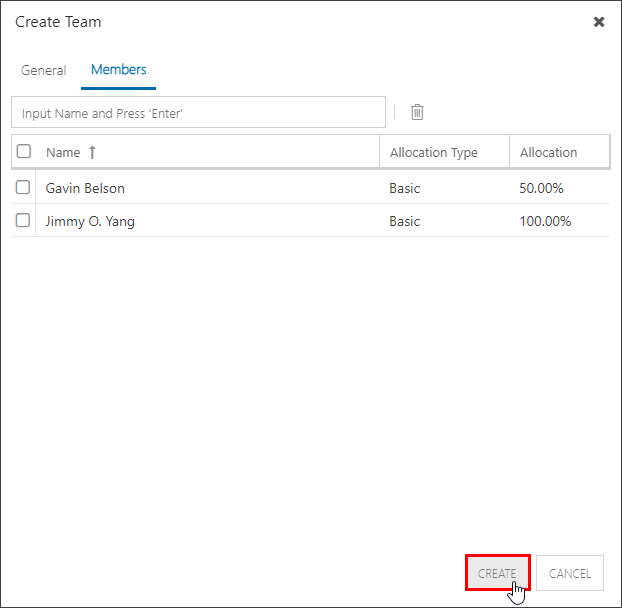The width and height of the screenshot is (622, 608).
Task: Close the Create Team dialog
Action: pos(599,22)
